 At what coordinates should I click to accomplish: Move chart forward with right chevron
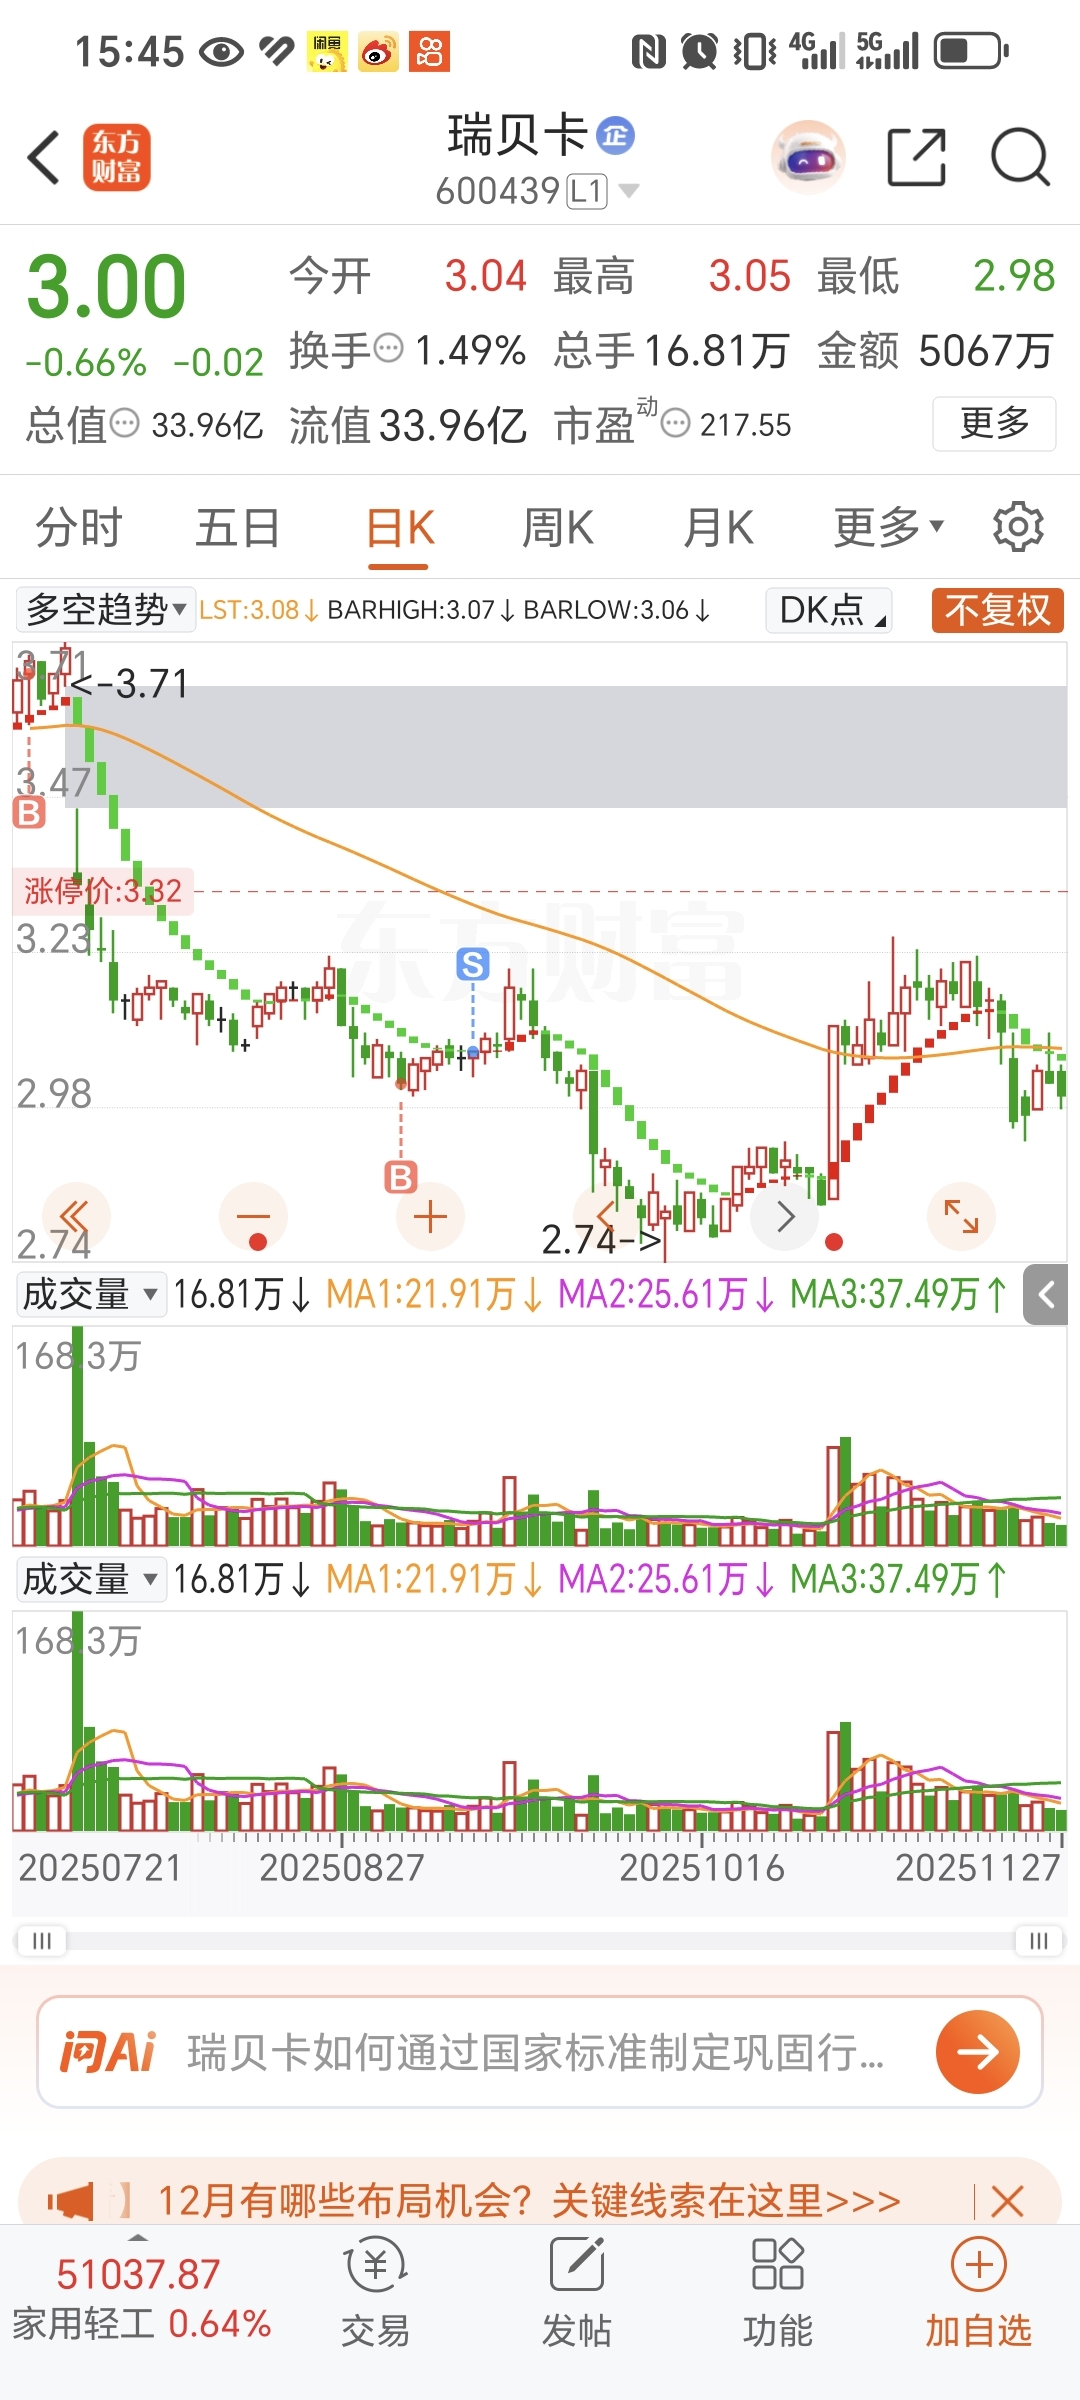click(x=785, y=1216)
